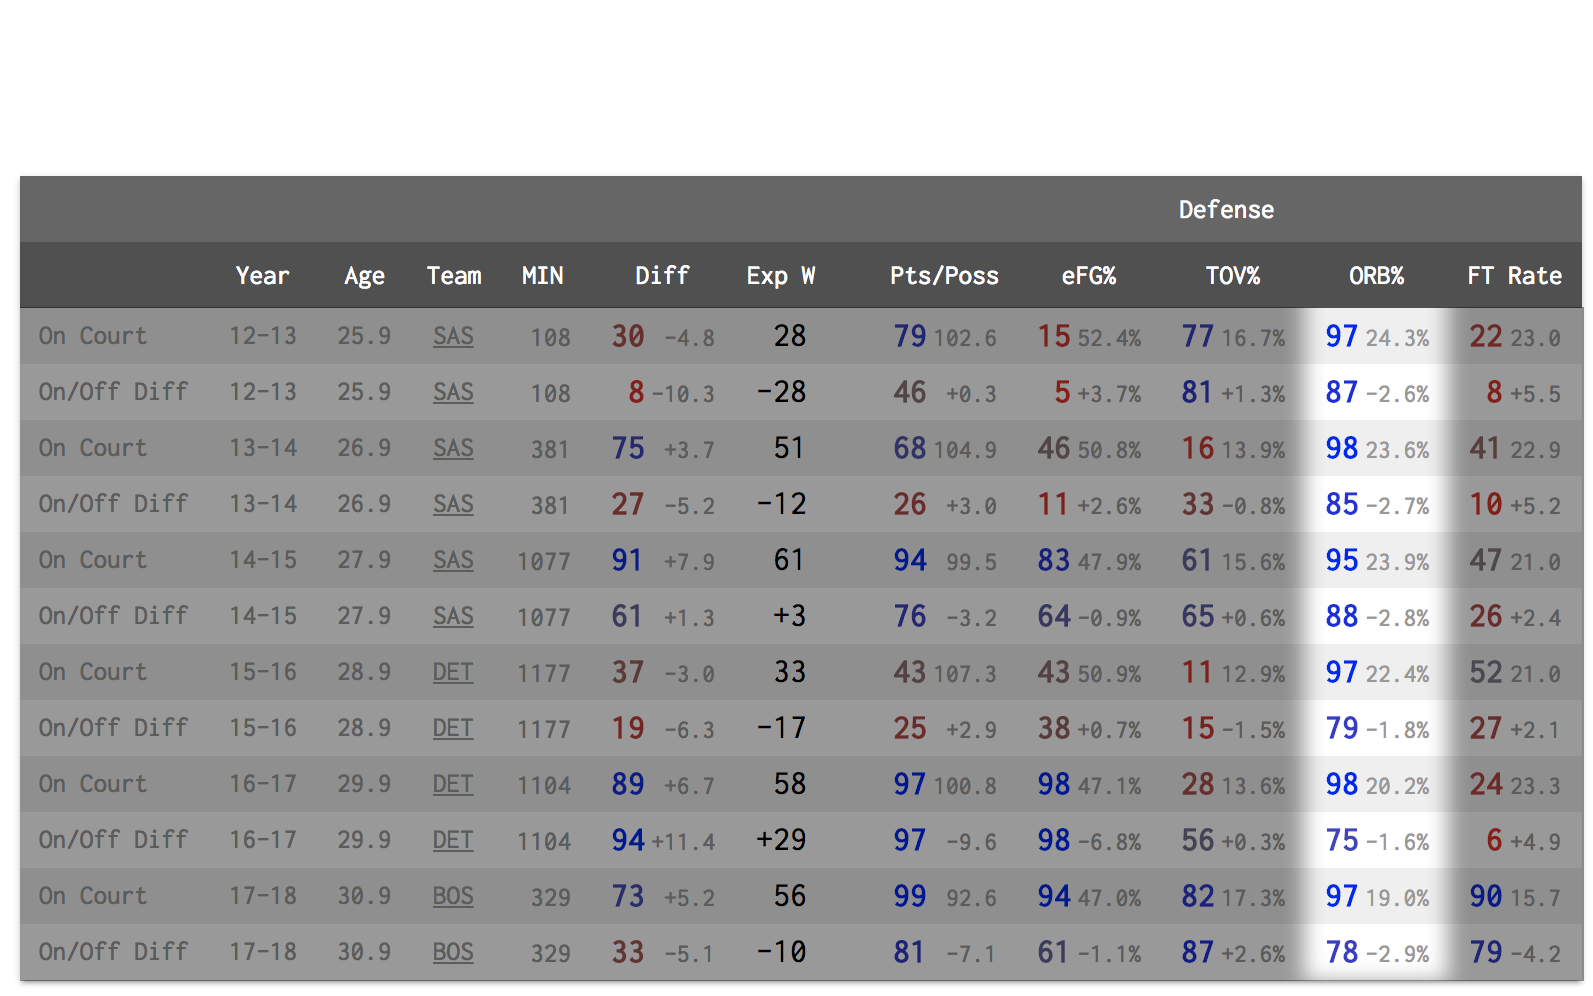Open the DET link in 16-17 On/Off Diff row
Viewport: 1593px width, 996px height.
tap(453, 840)
